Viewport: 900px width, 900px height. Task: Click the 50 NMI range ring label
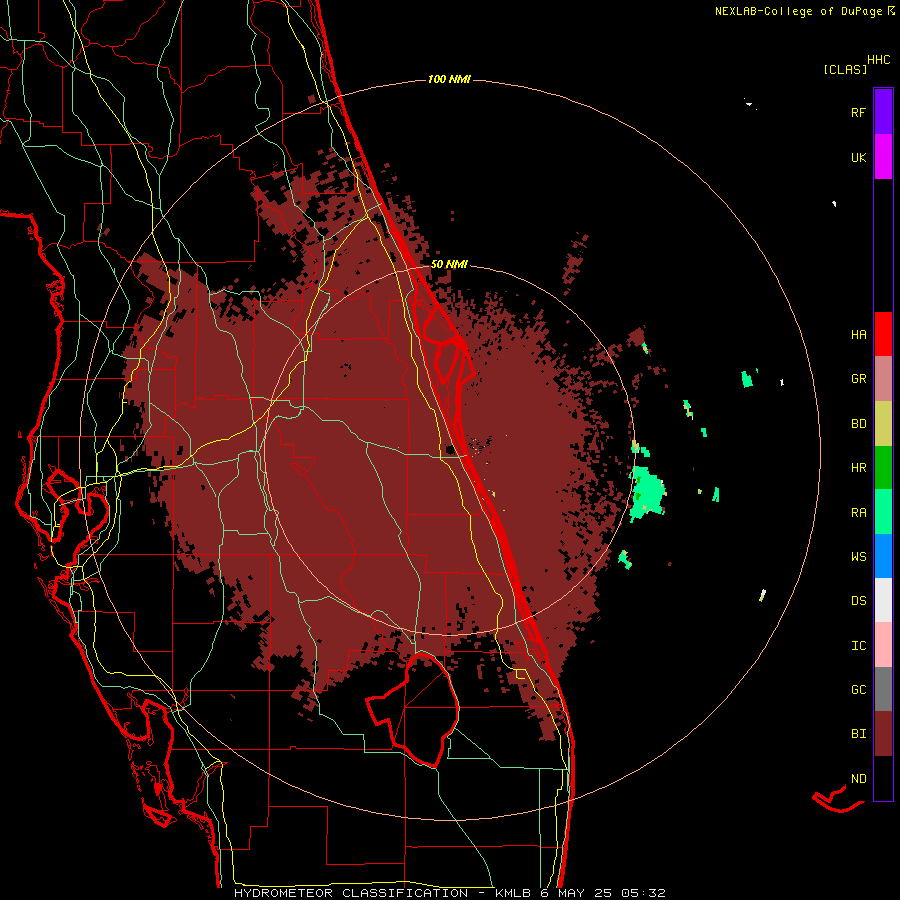(449, 264)
